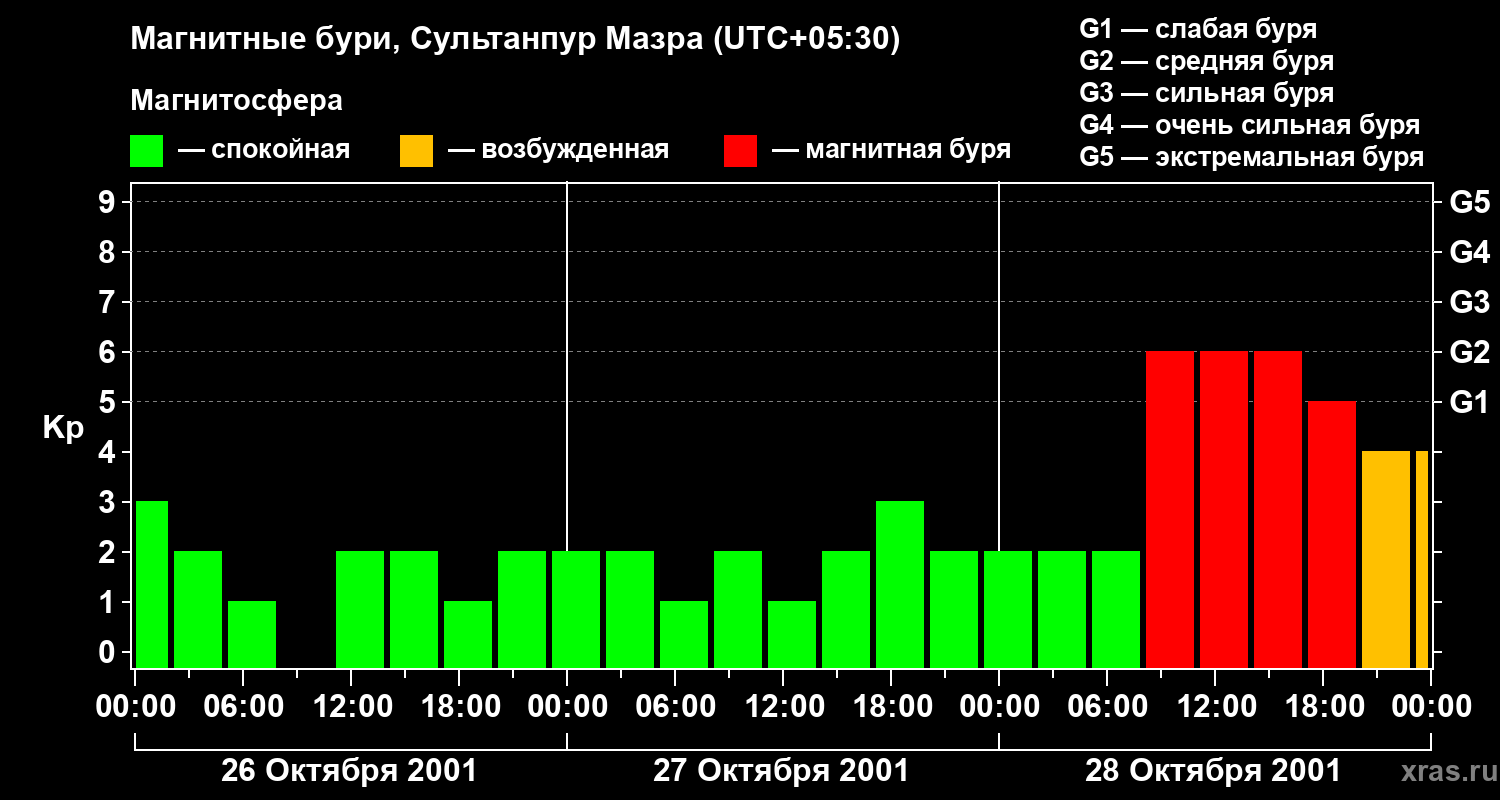Screen dimensions: 1500x800
Task: Click the G1 tick label on right axis
Action: tap(1469, 402)
